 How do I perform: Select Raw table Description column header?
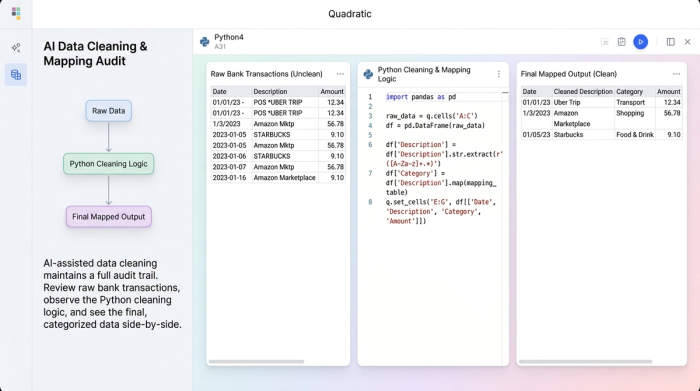[x=285, y=92]
